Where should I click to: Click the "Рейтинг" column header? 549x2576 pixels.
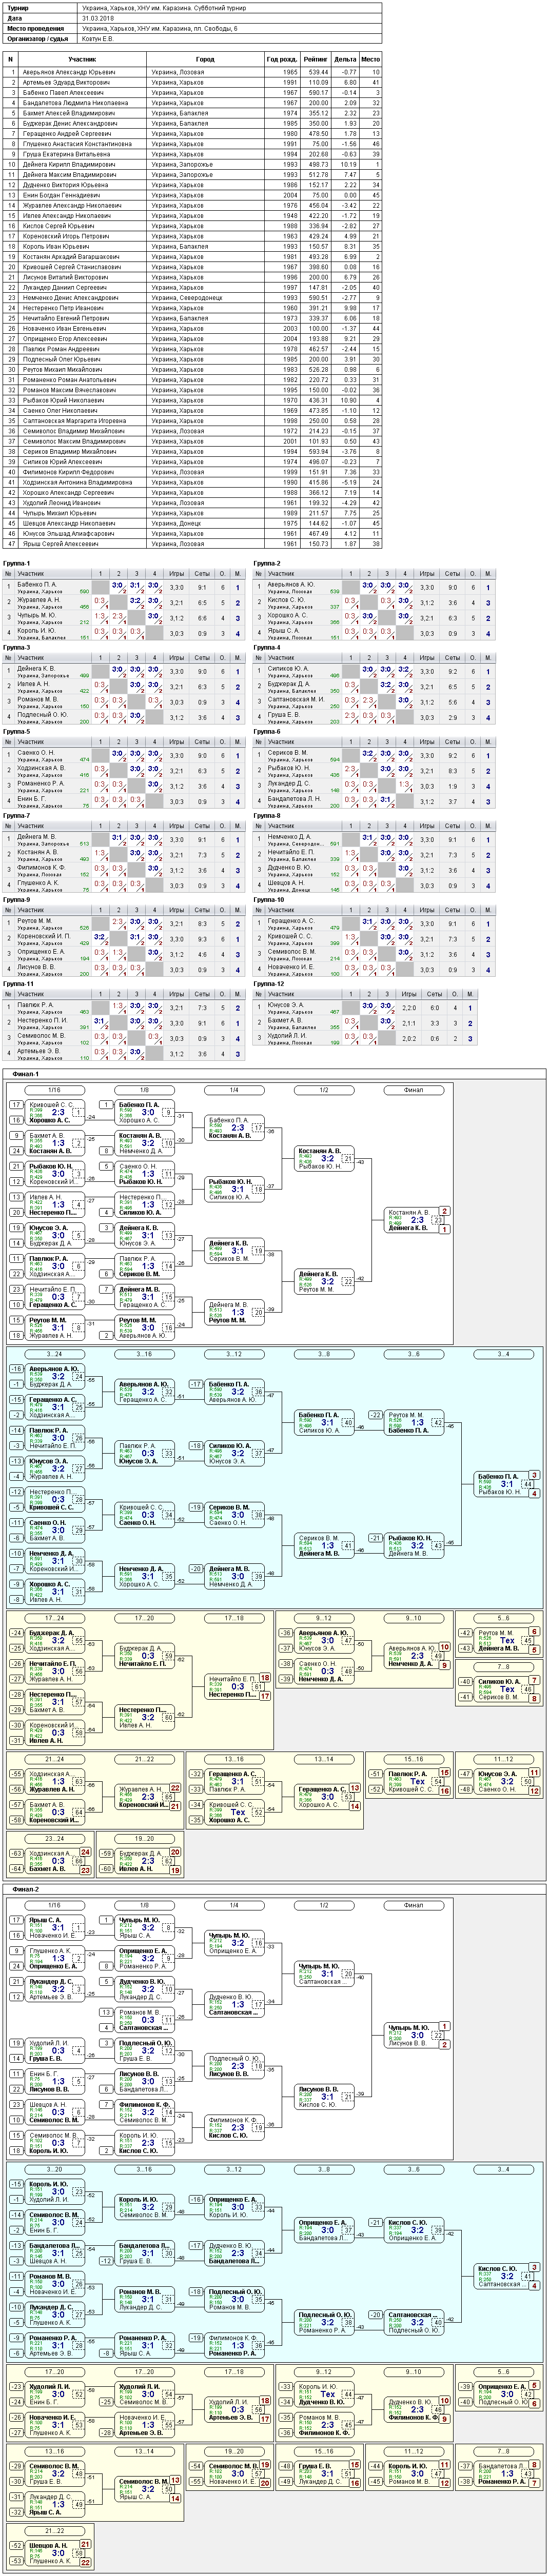click(315, 60)
